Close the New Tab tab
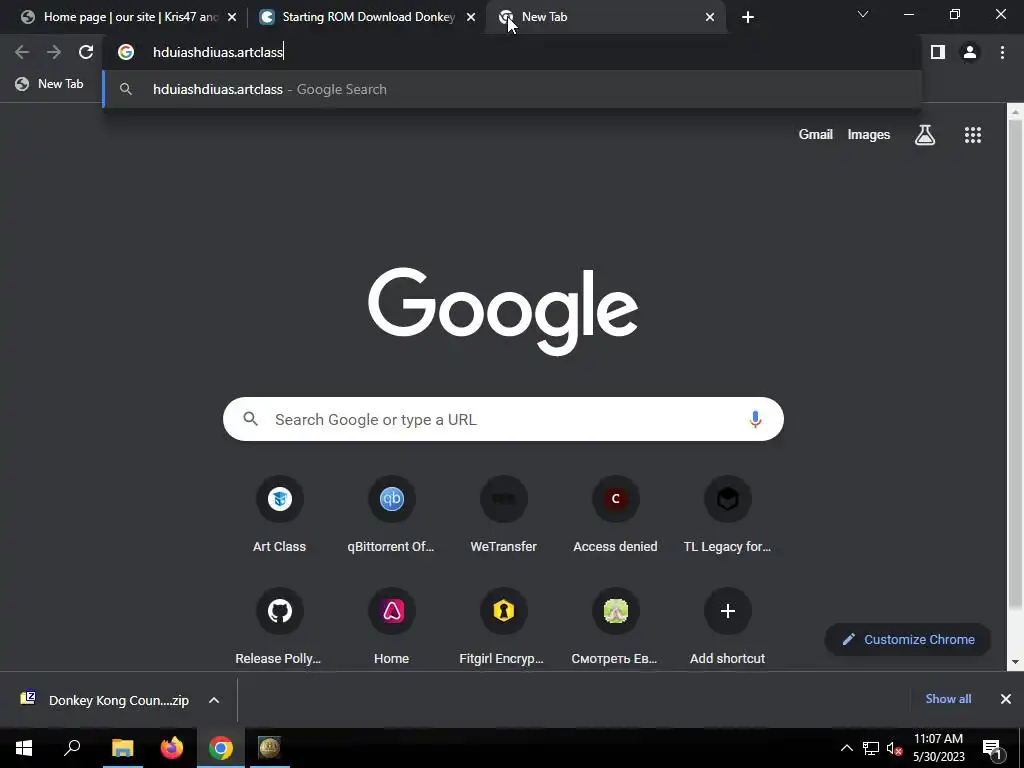This screenshot has height=768, width=1024. coord(710,17)
